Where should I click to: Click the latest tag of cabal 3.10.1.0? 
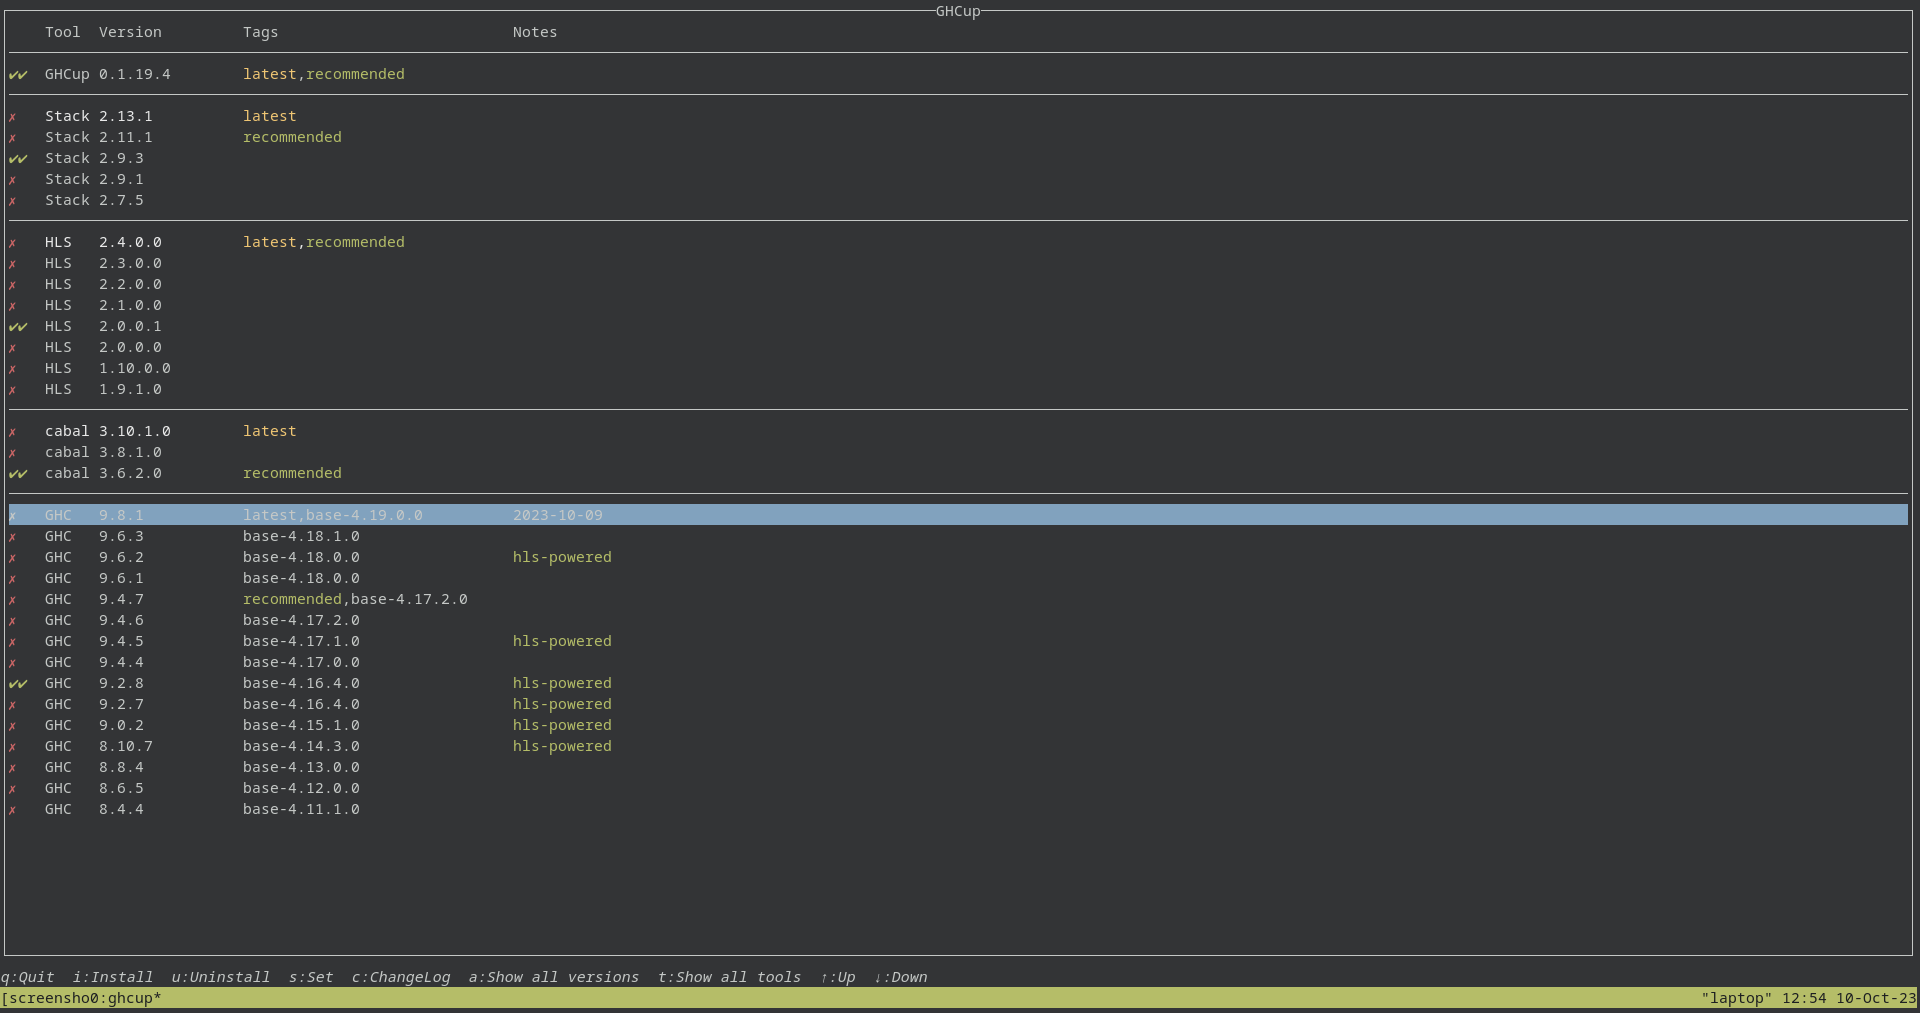pos(270,431)
